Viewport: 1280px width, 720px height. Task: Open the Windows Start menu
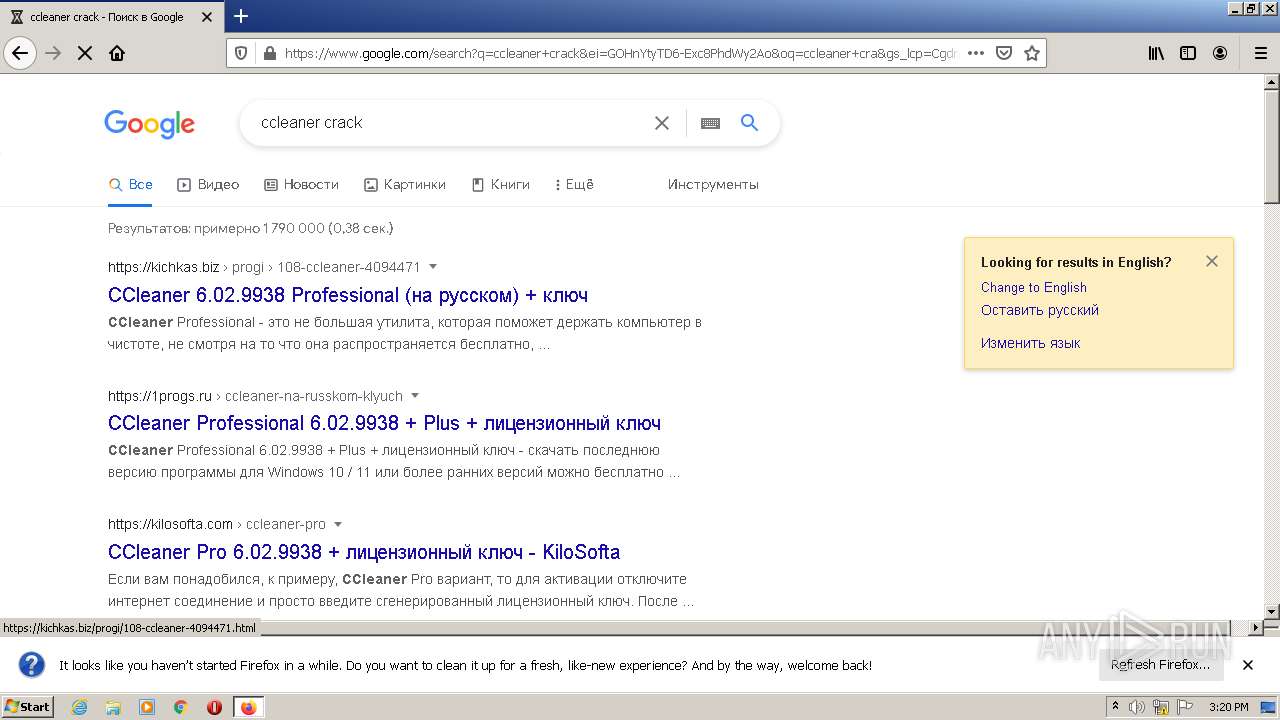pyautogui.click(x=28, y=707)
